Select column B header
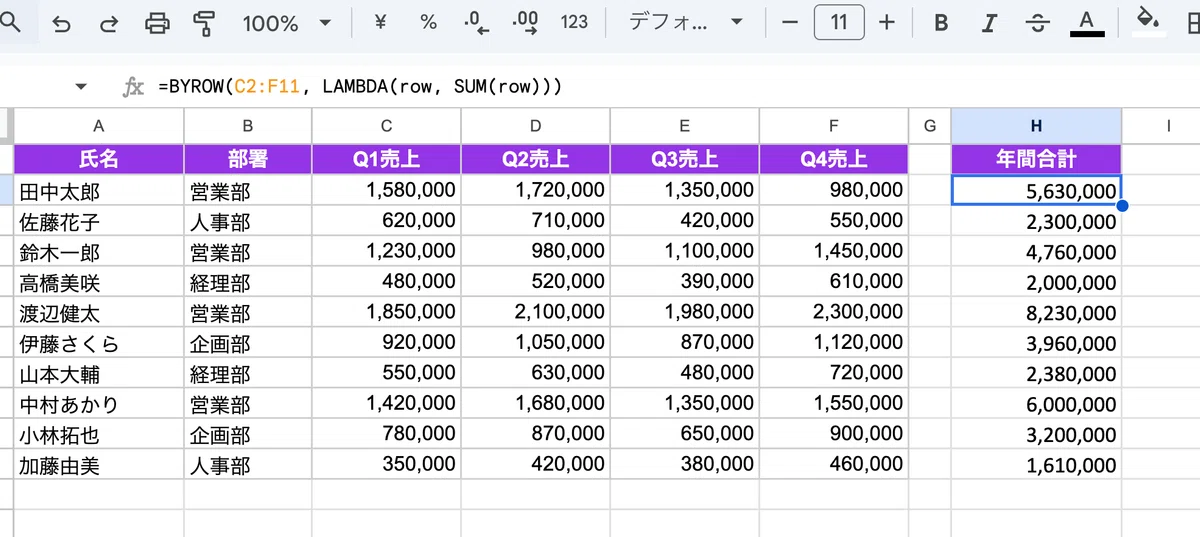Viewport: 1200px width, 537px height. (247, 125)
